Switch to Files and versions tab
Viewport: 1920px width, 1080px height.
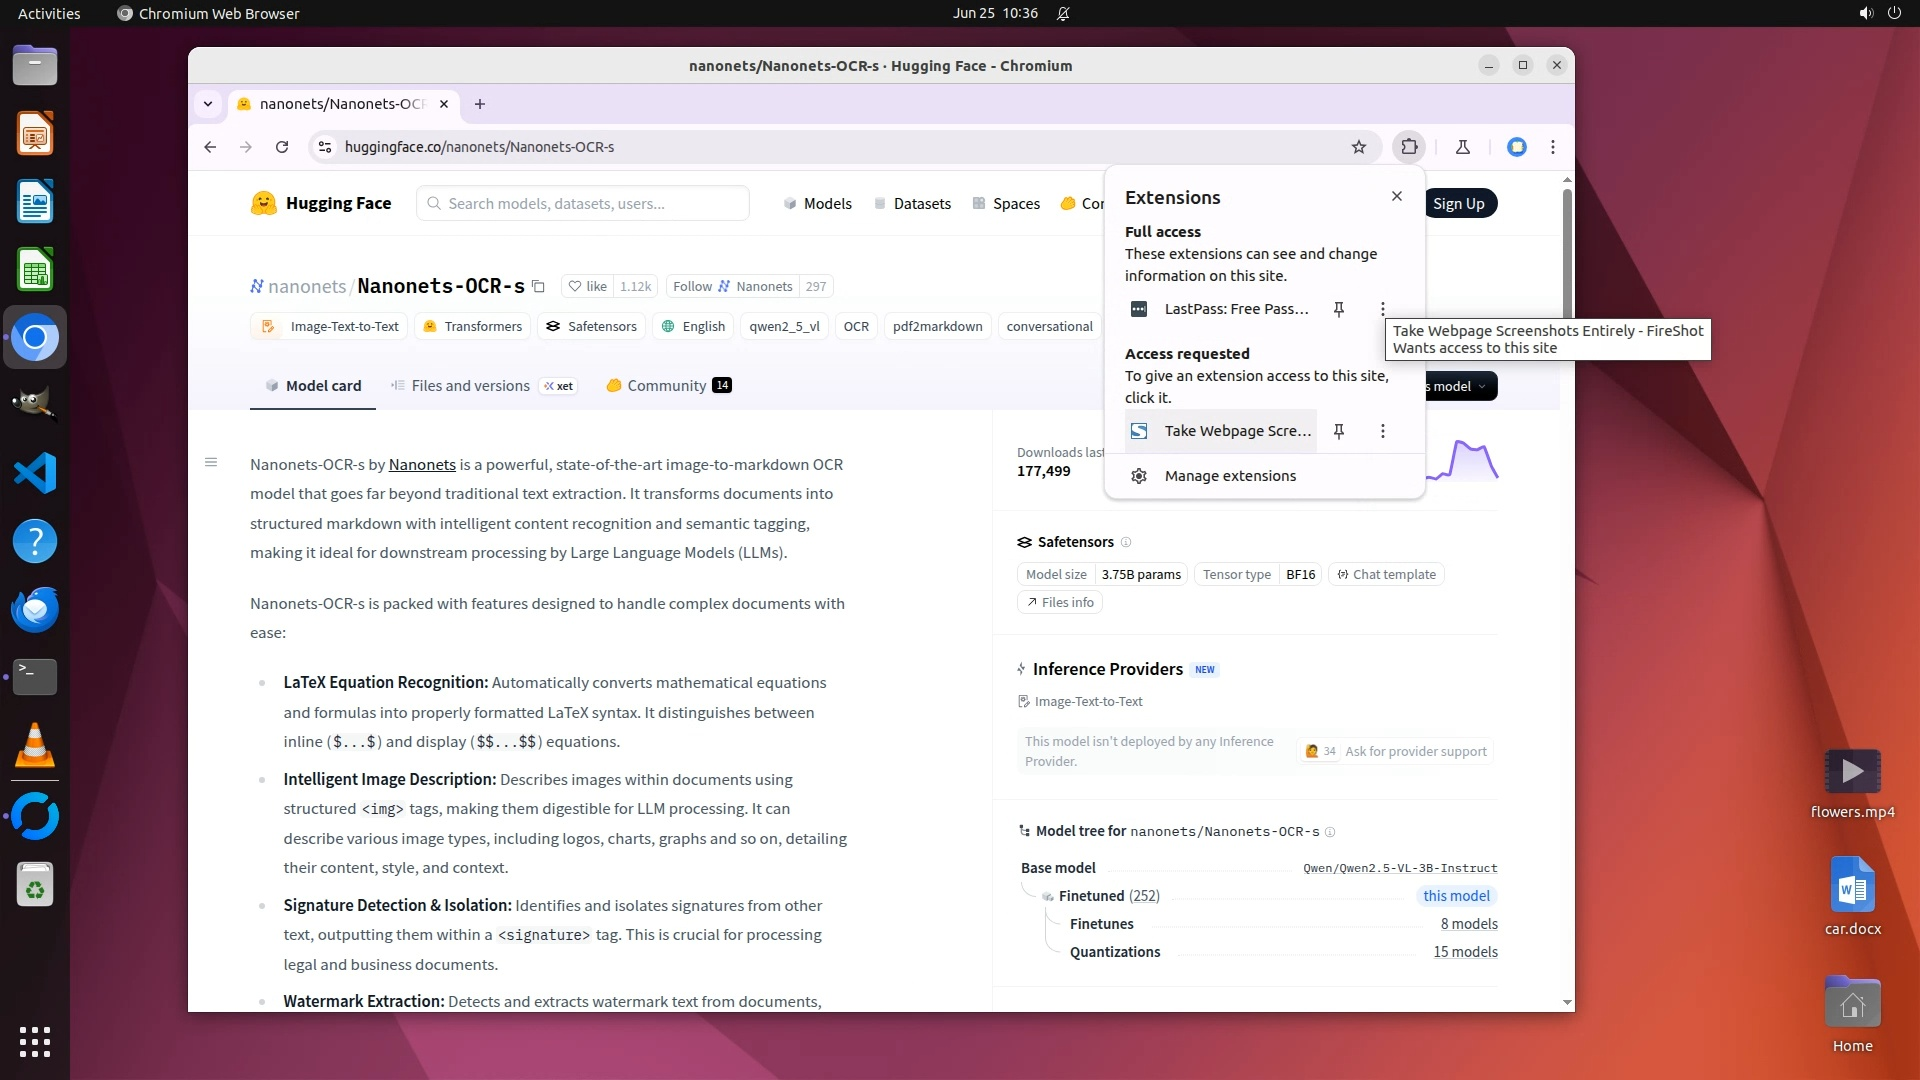tap(470, 386)
